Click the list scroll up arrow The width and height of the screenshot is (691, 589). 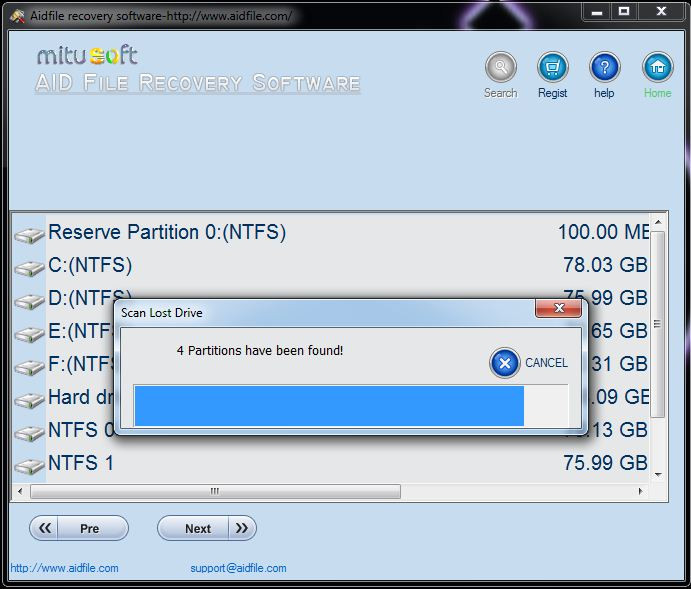coord(658,222)
